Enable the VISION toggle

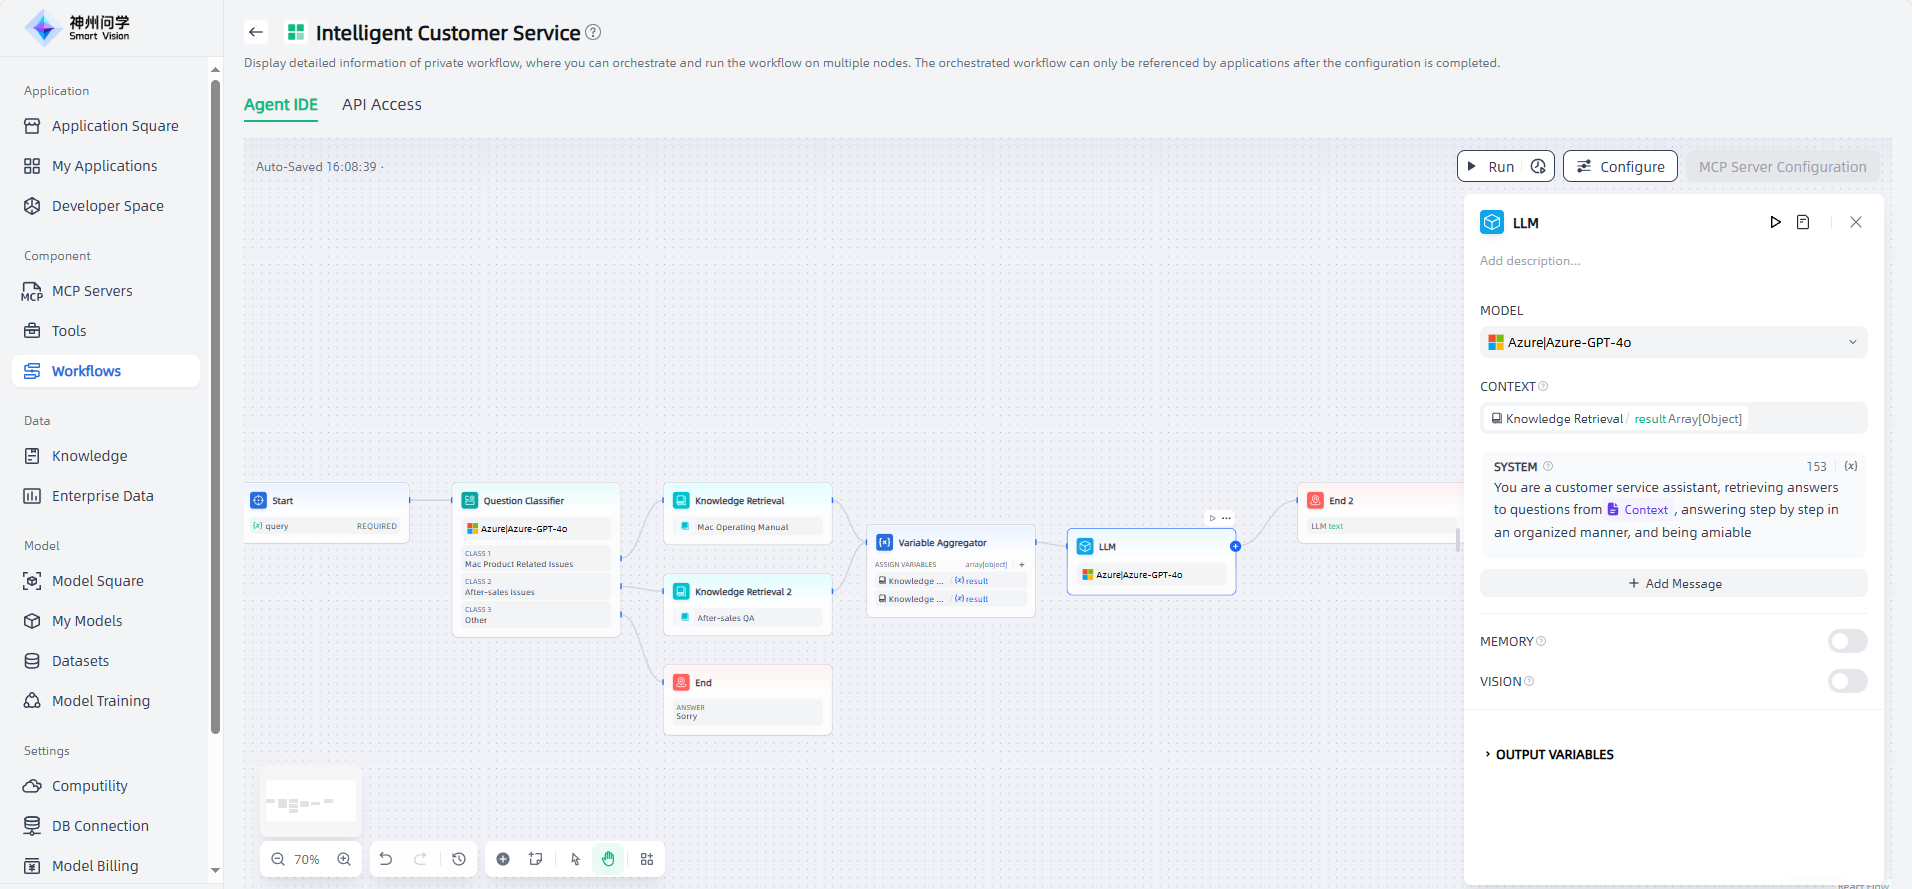1847,681
